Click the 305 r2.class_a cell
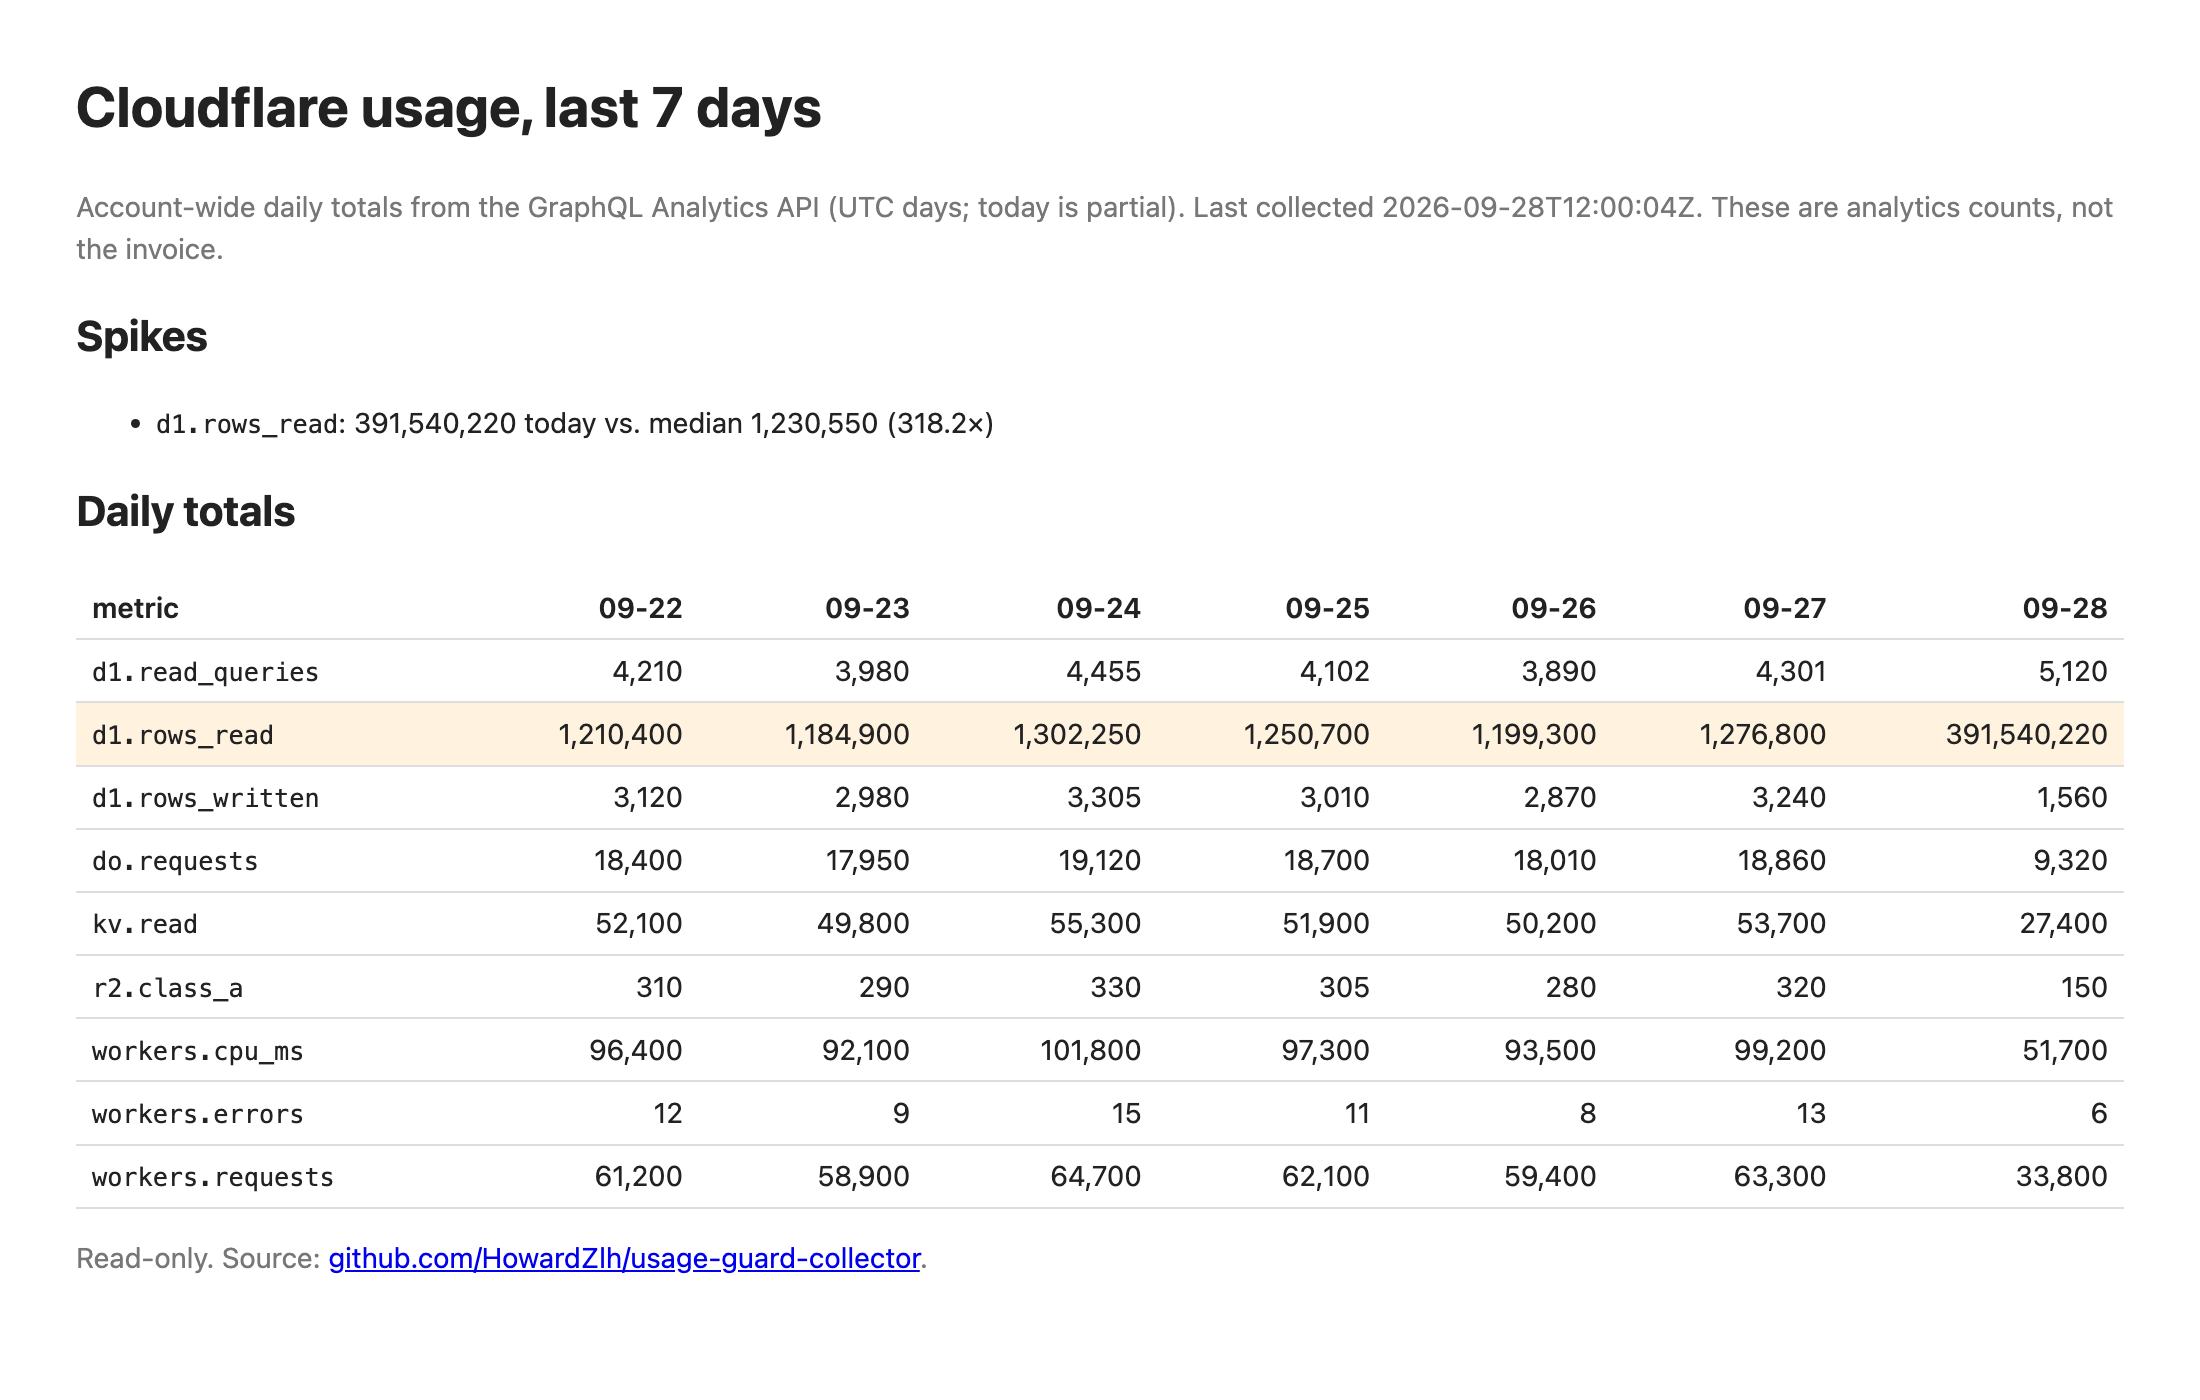 point(1344,988)
